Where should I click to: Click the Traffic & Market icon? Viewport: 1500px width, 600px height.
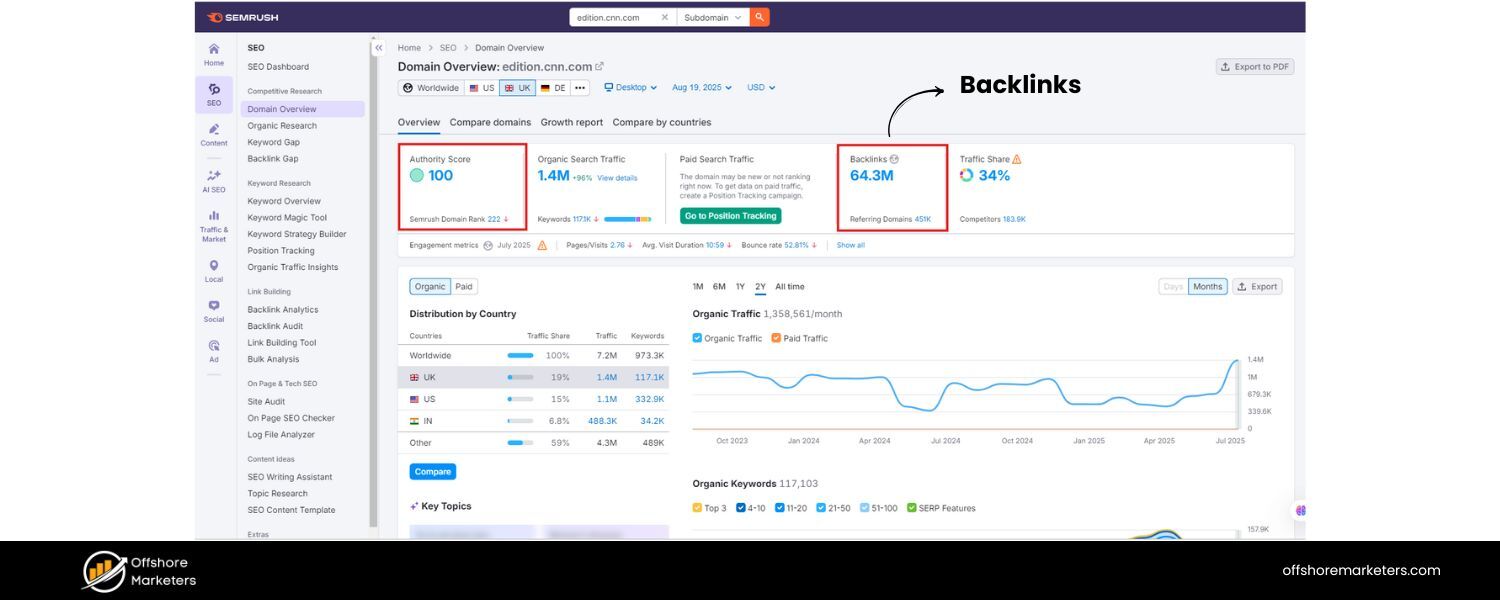pyautogui.click(x=213, y=220)
